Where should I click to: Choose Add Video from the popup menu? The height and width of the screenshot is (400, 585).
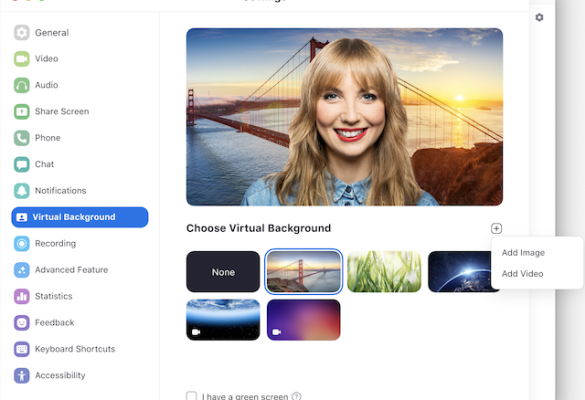point(522,274)
